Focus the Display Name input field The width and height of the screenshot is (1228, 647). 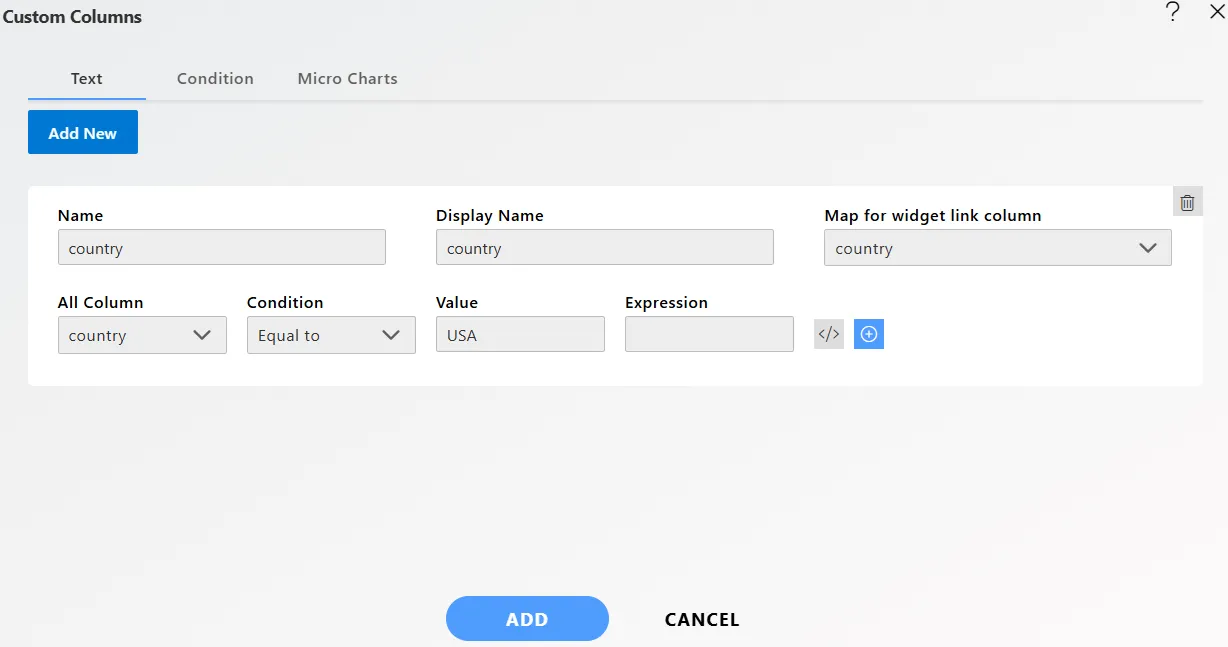tap(604, 247)
